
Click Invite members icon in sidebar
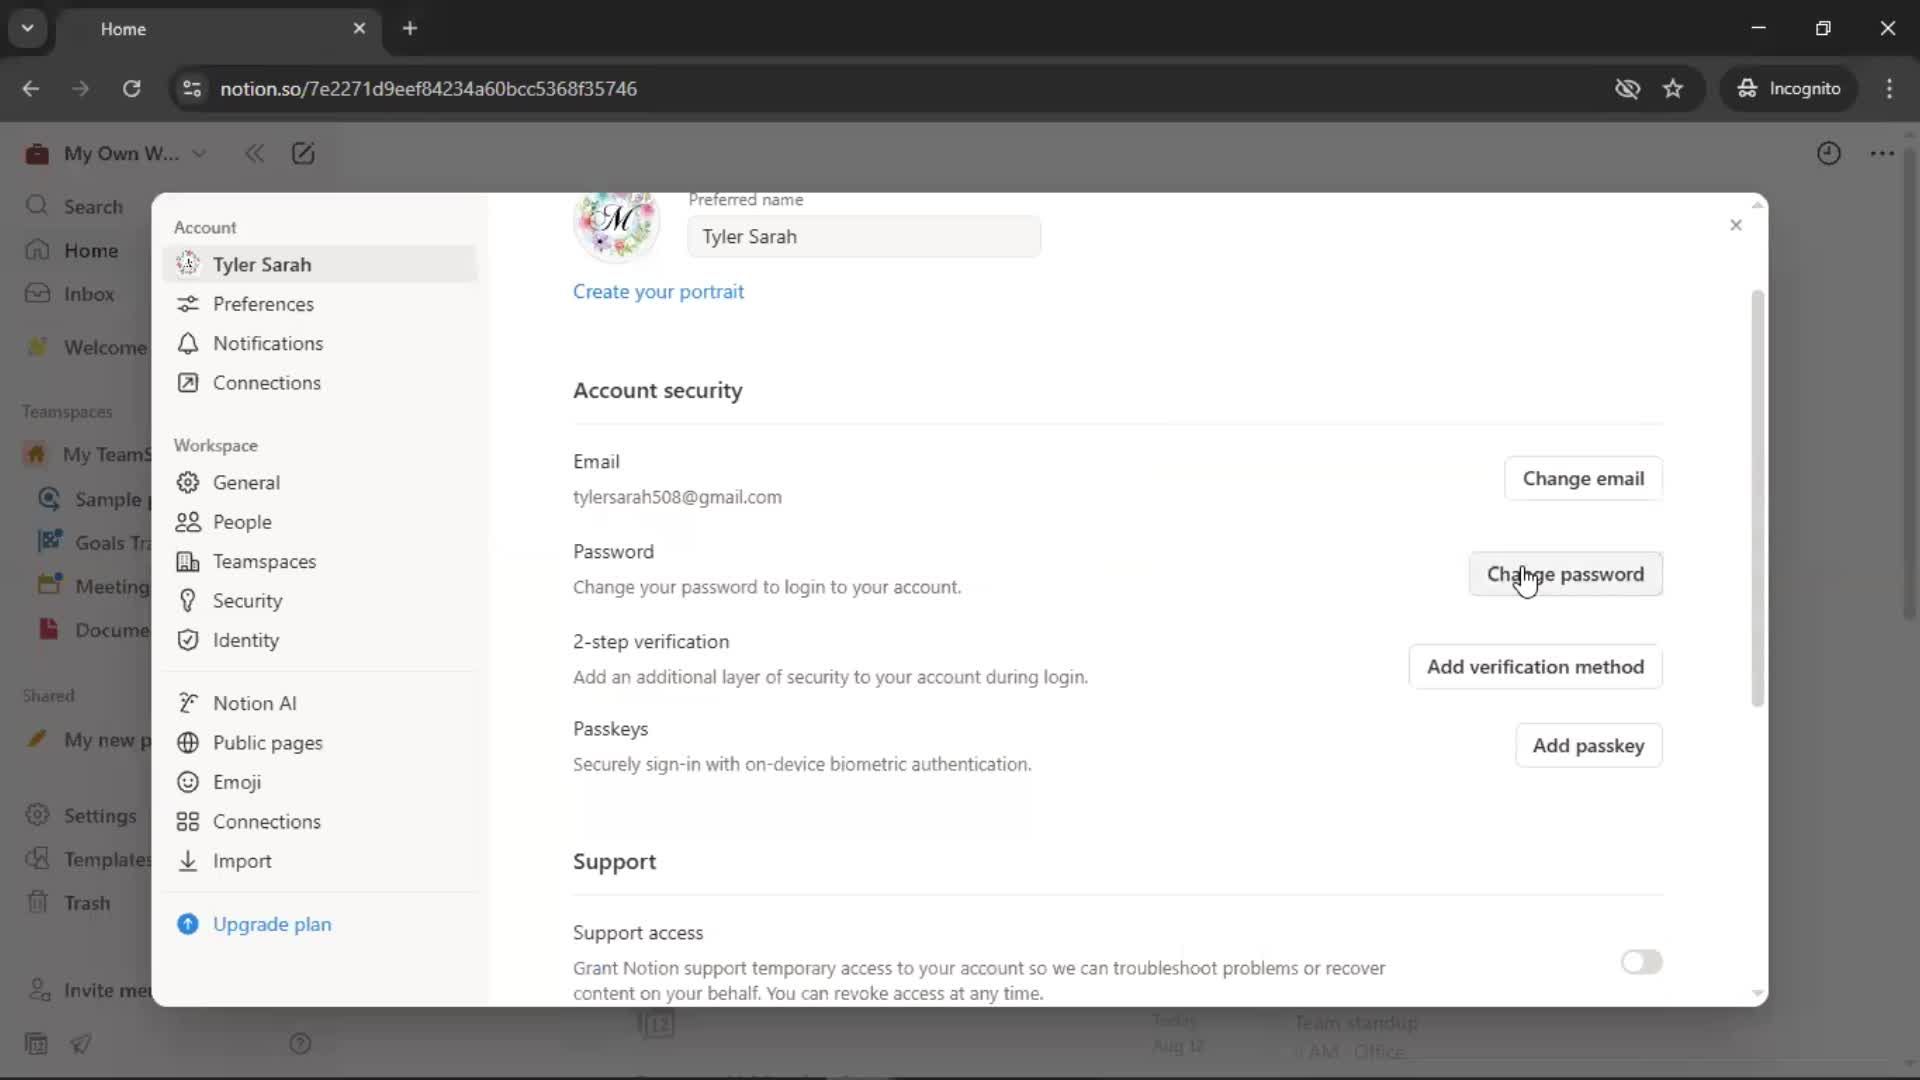click(x=37, y=990)
